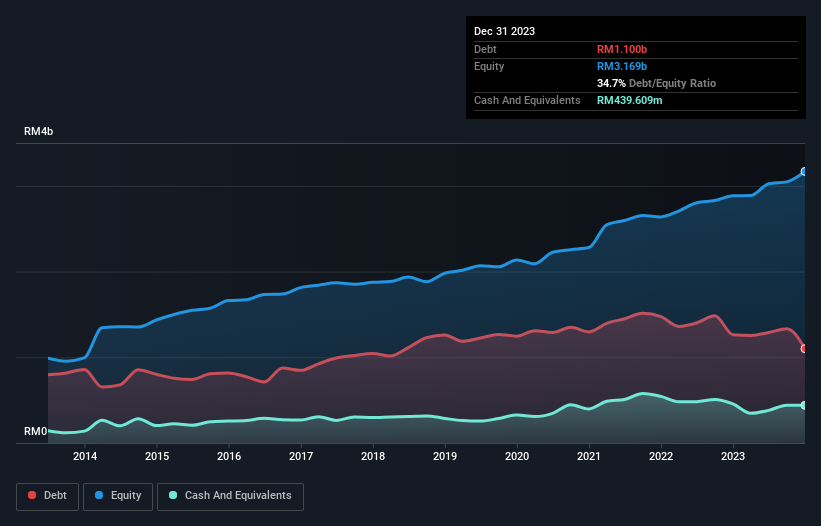Viewport: 821px width, 526px height.
Task: Select the 2022 x-axis label
Action: tap(661, 456)
